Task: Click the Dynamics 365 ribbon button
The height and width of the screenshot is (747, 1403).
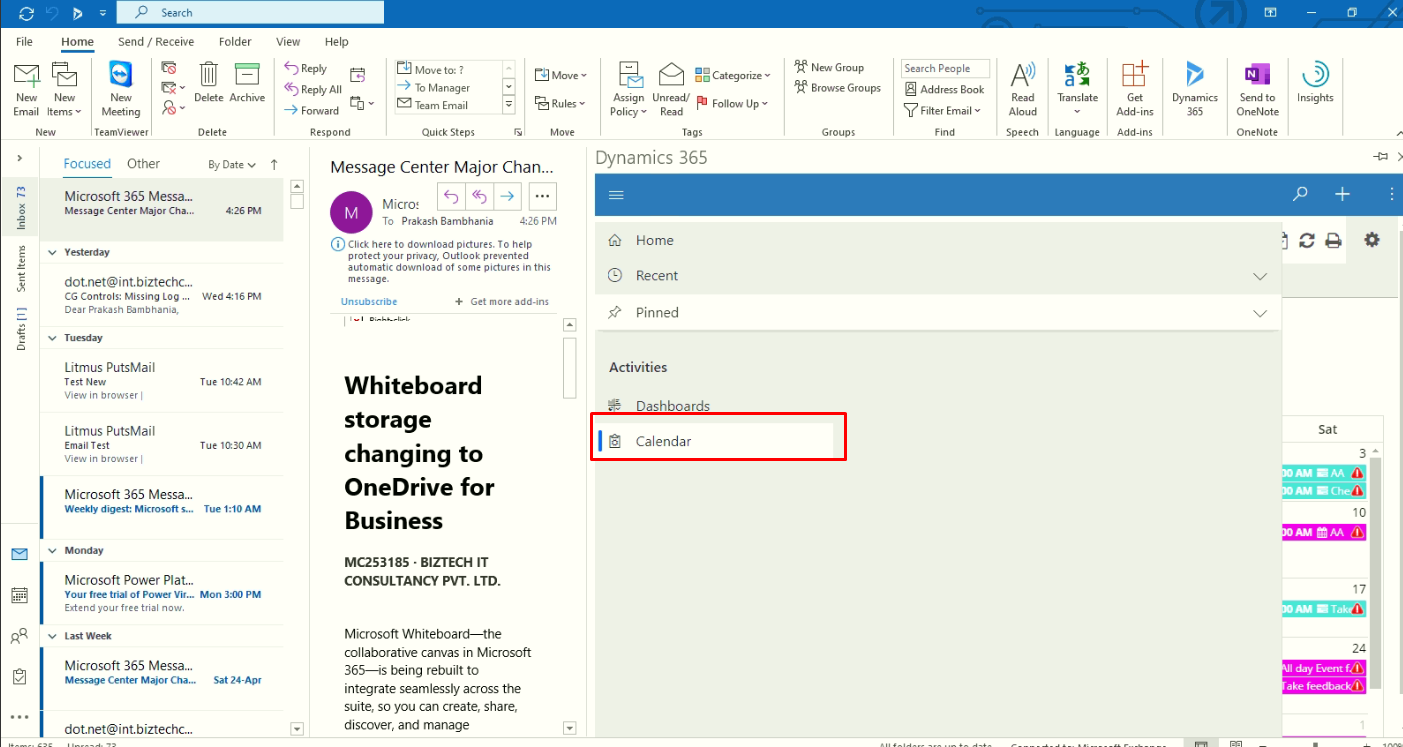Action: [1195, 89]
